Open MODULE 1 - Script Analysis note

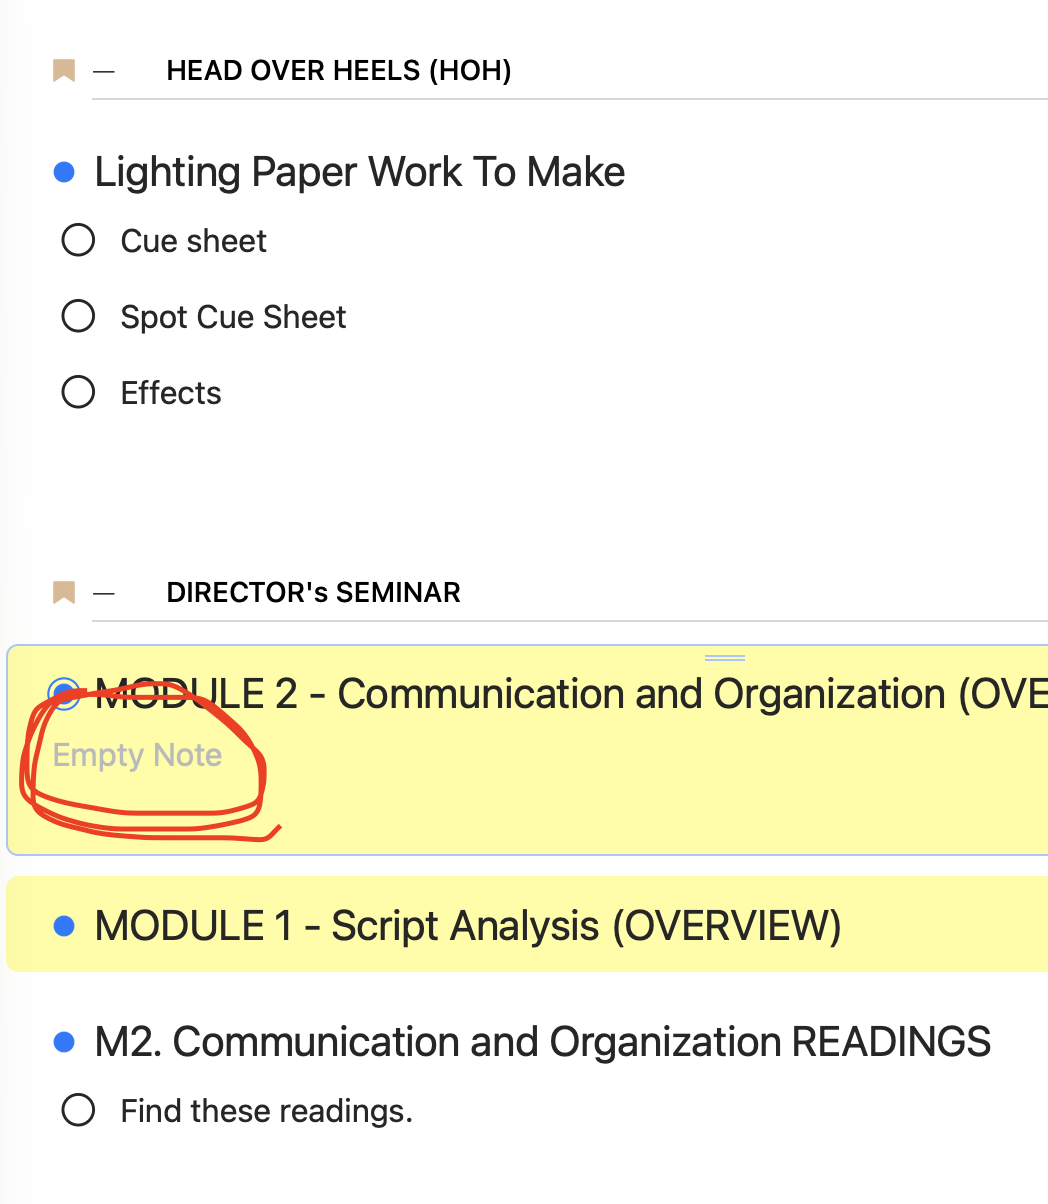pos(468,927)
